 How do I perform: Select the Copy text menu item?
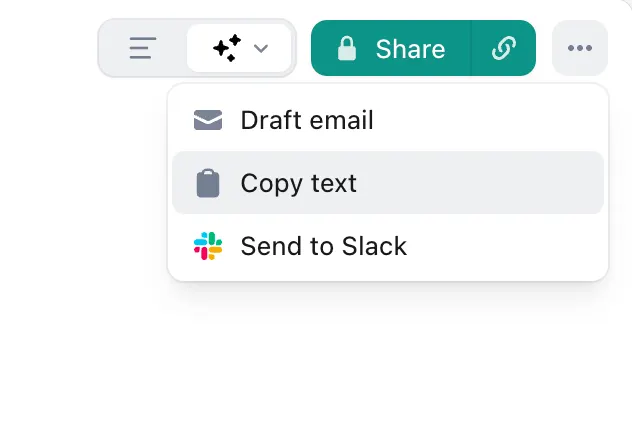[388, 183]
